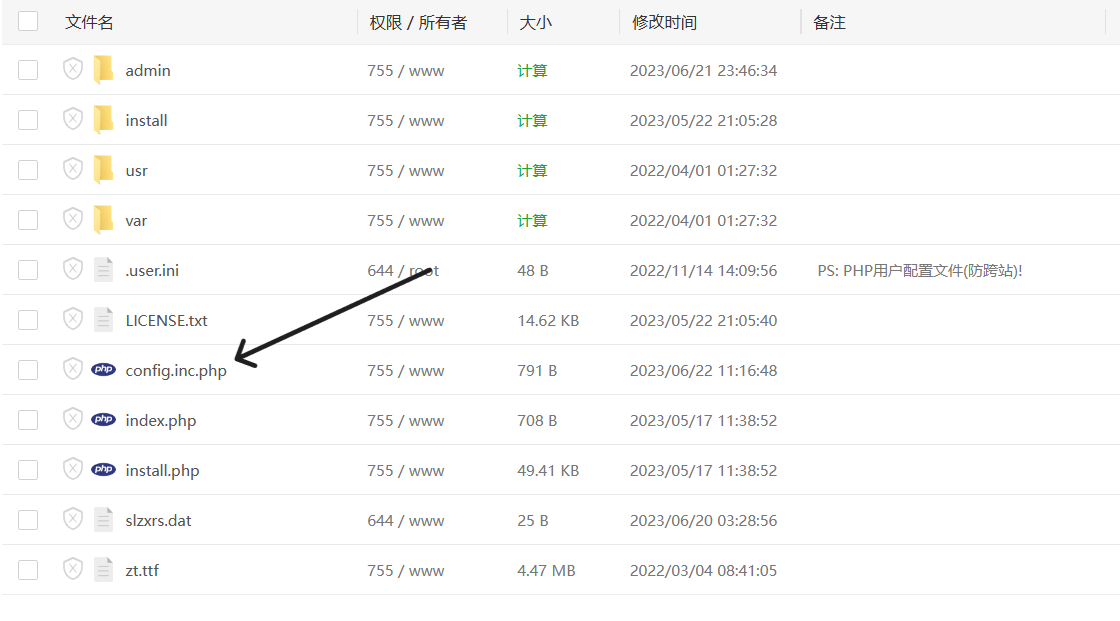This screenshot has height=621, width=1120.
Task: Click the shield icon beside zt.ttf
Action: 73,569
